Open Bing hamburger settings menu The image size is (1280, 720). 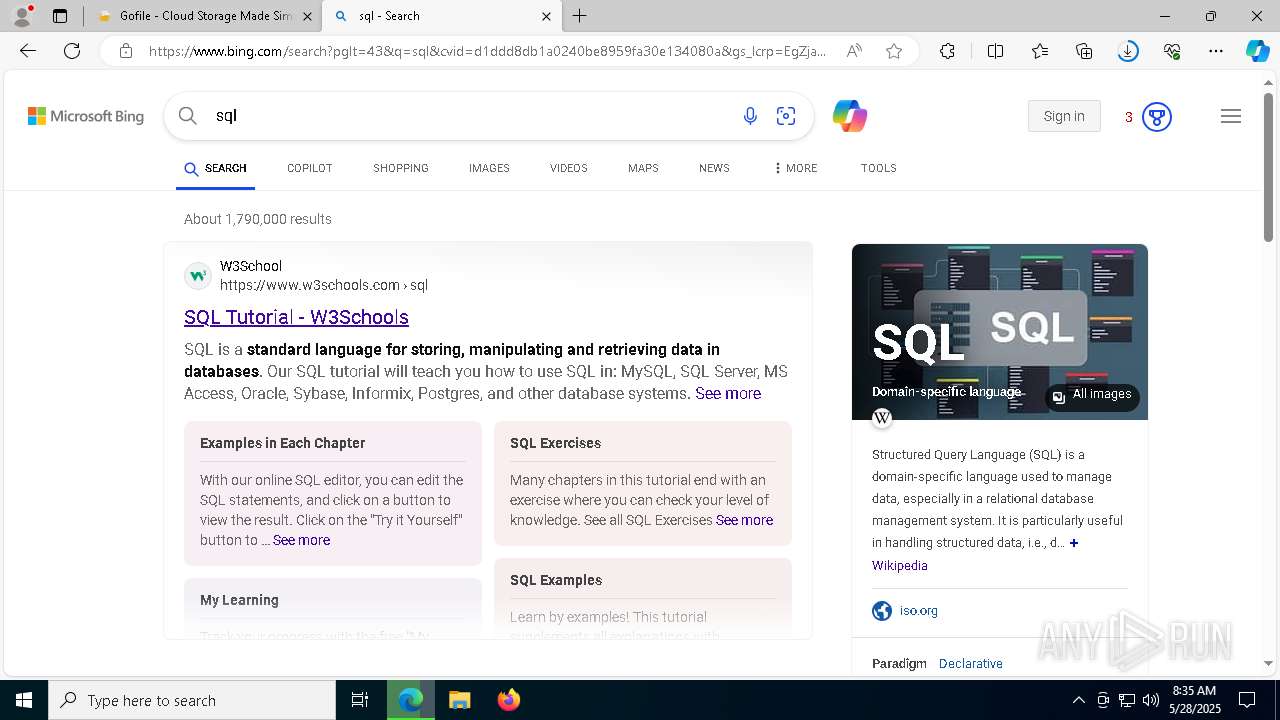point(1231,116)
